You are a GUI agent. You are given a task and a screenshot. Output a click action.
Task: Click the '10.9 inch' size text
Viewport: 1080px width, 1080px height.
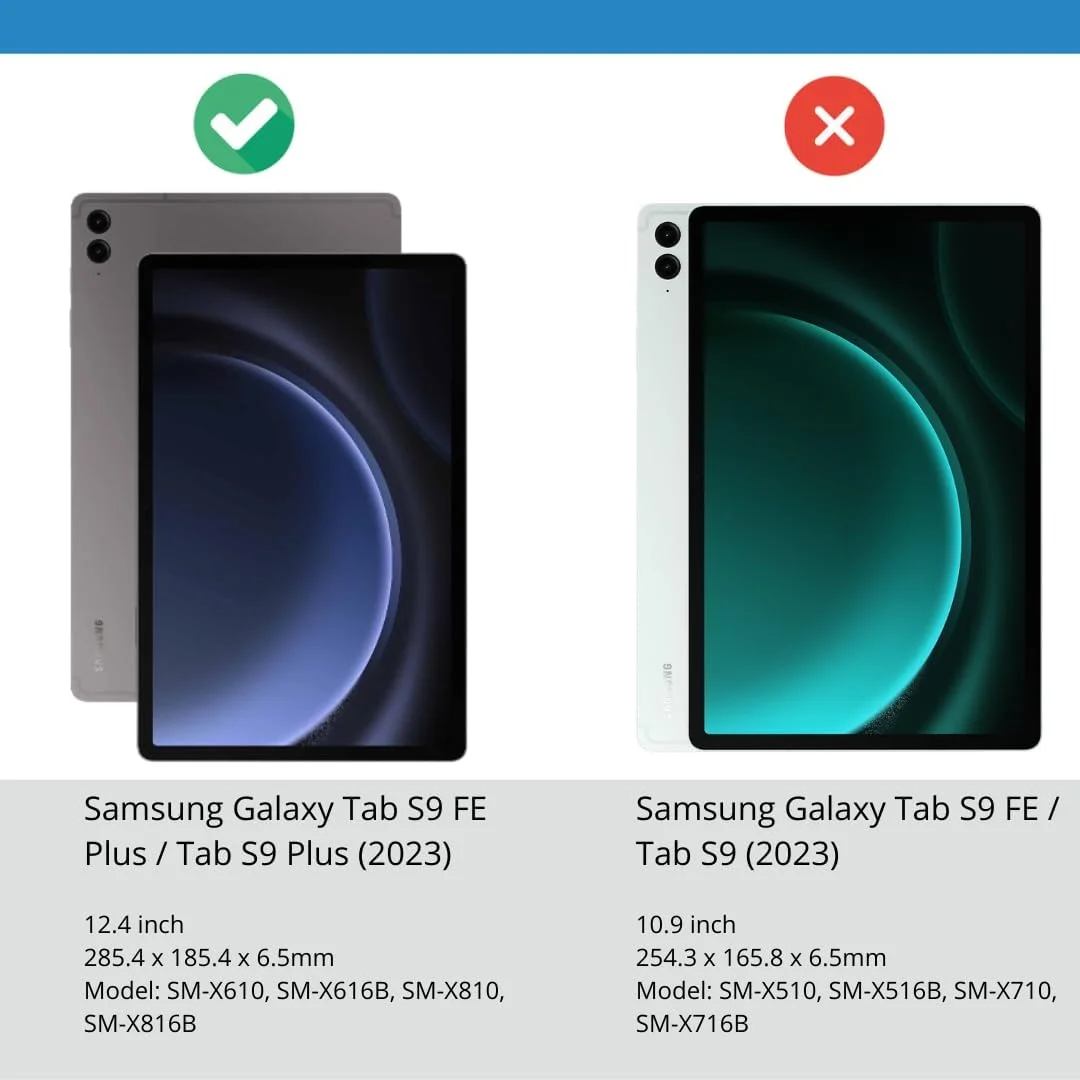686,924
